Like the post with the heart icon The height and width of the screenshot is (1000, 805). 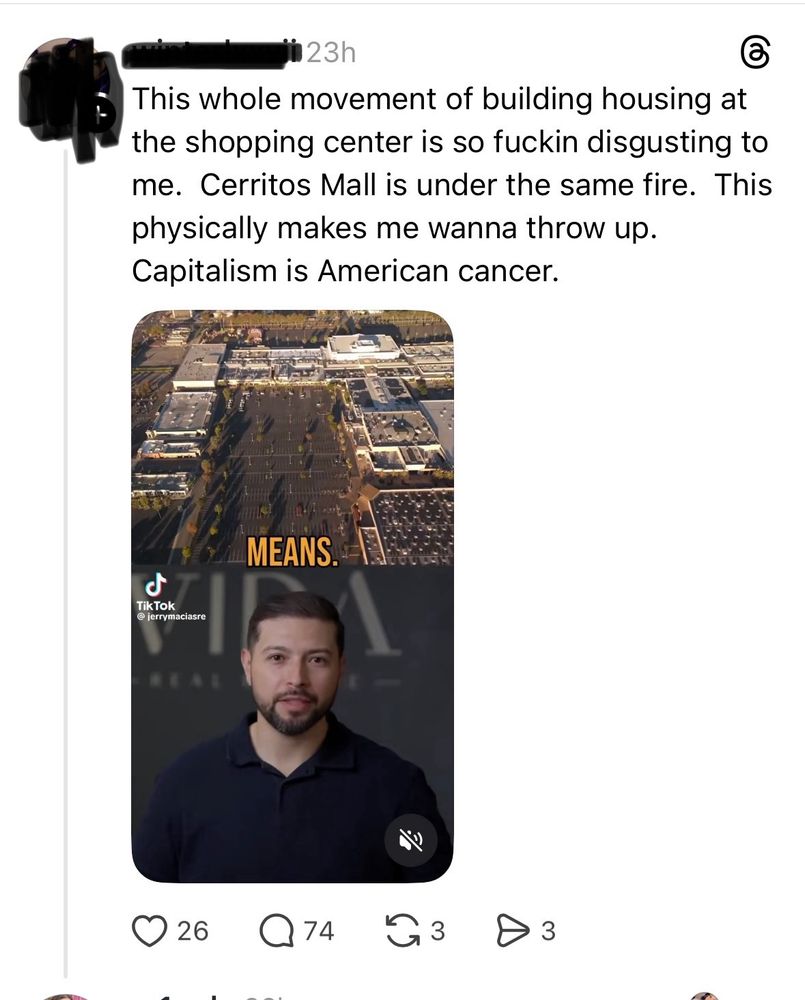pos(148,930)
